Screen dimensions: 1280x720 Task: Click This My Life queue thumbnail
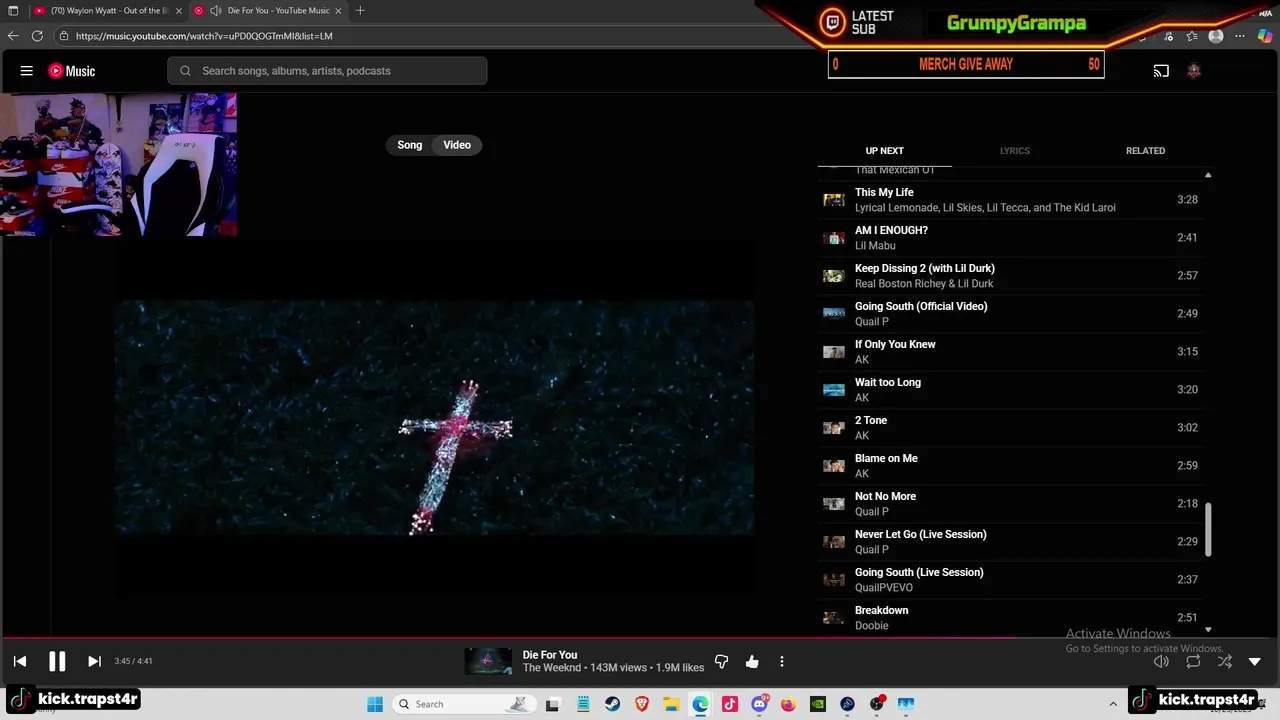(x=834, y=200)
